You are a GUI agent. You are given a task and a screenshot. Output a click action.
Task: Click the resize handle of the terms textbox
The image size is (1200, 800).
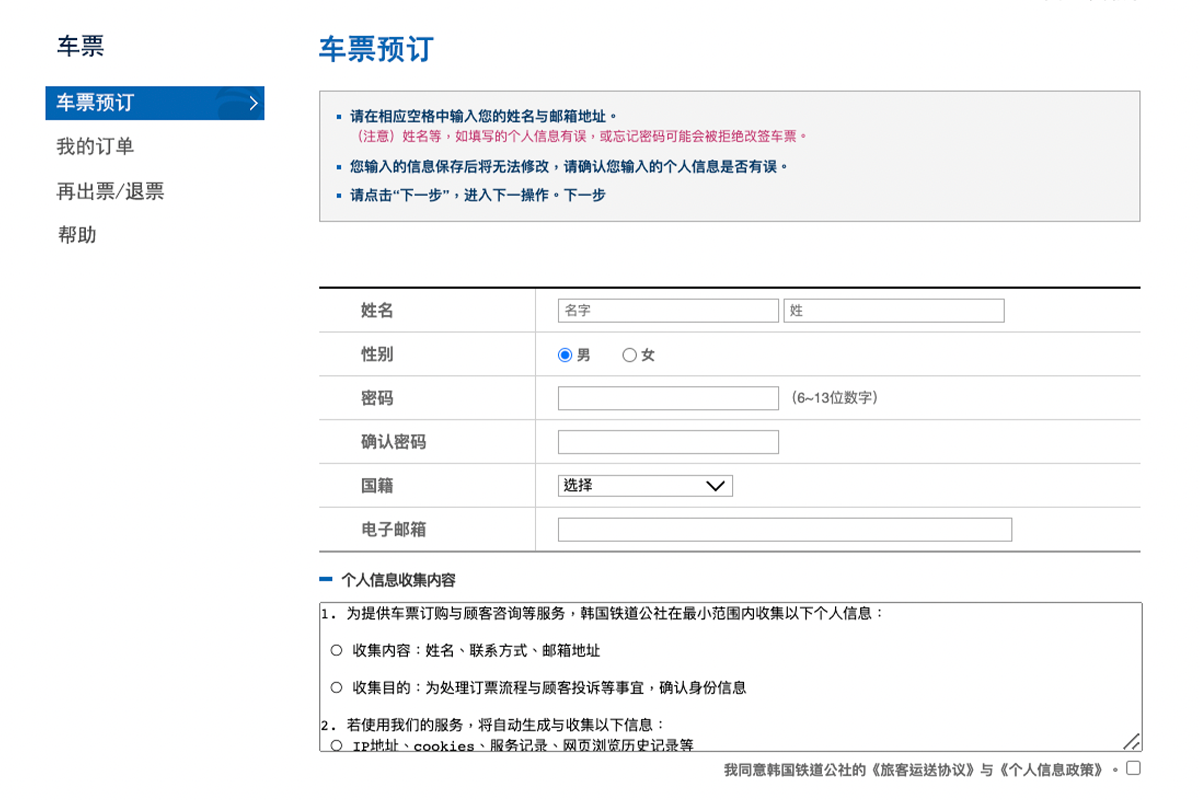tap(1131, 741)
